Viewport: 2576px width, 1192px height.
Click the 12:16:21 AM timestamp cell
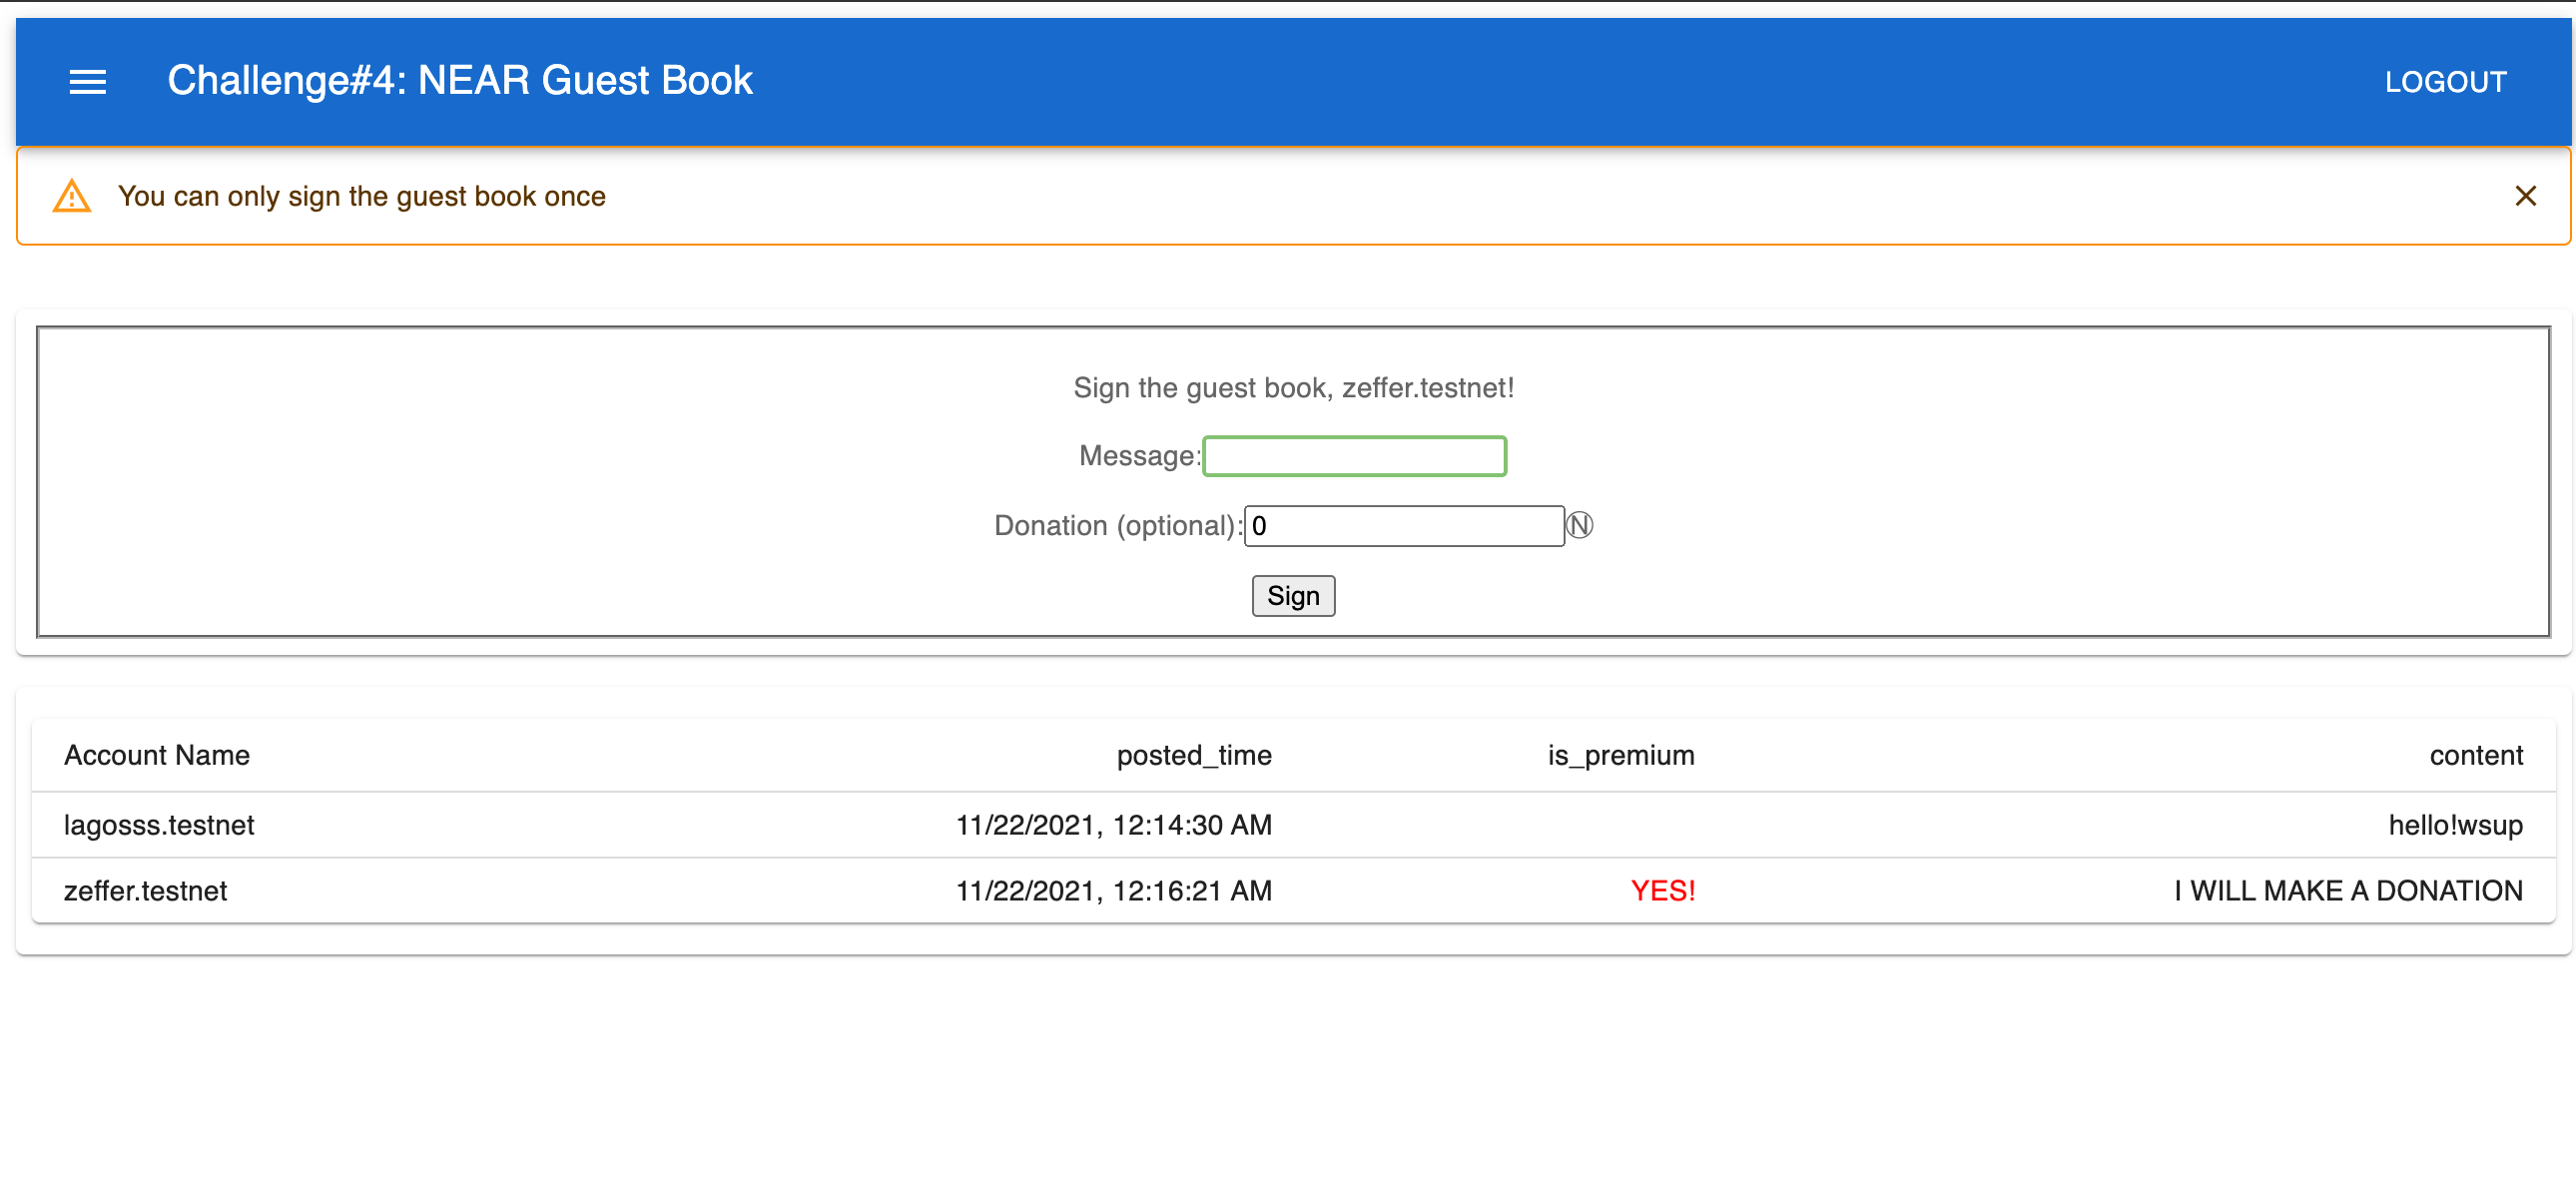point(1113,891)
